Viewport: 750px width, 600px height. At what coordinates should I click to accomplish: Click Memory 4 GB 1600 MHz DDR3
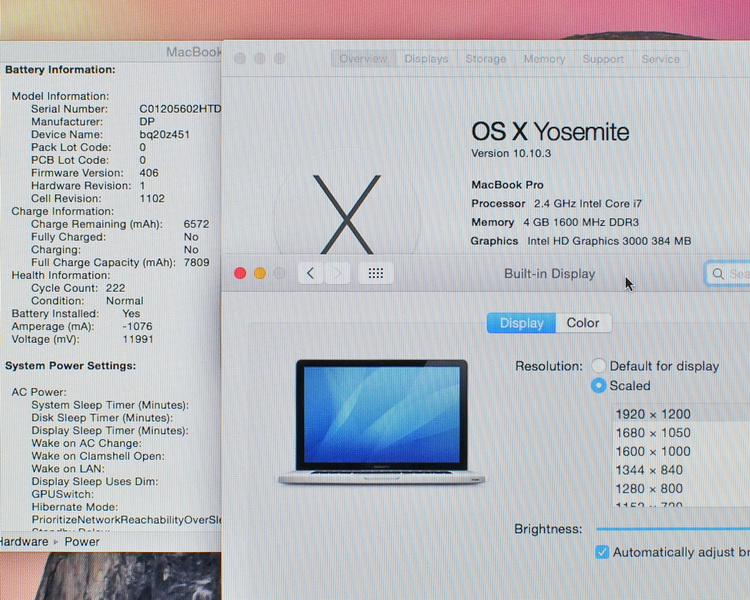tap(555, 222)
